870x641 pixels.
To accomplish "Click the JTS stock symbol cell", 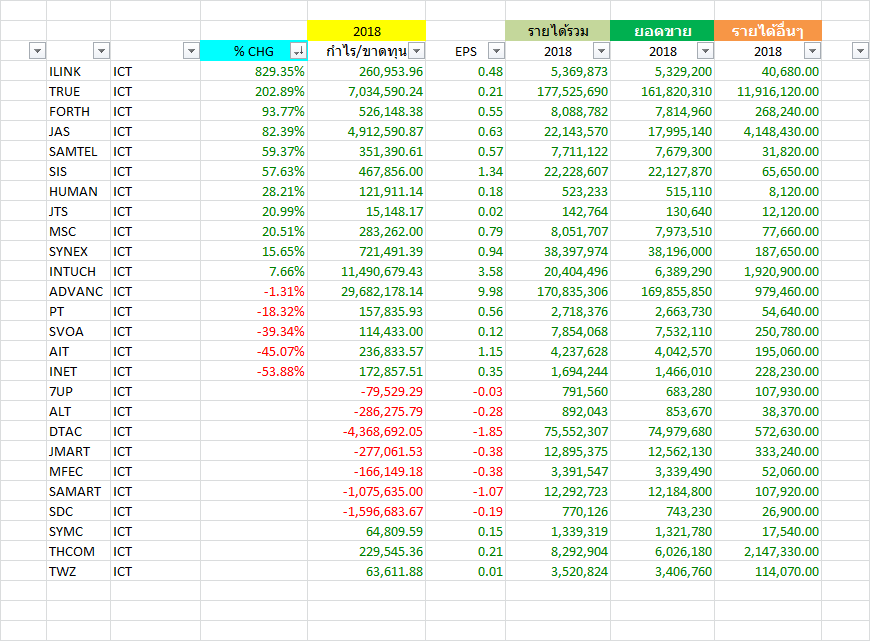I will [78, 211].
